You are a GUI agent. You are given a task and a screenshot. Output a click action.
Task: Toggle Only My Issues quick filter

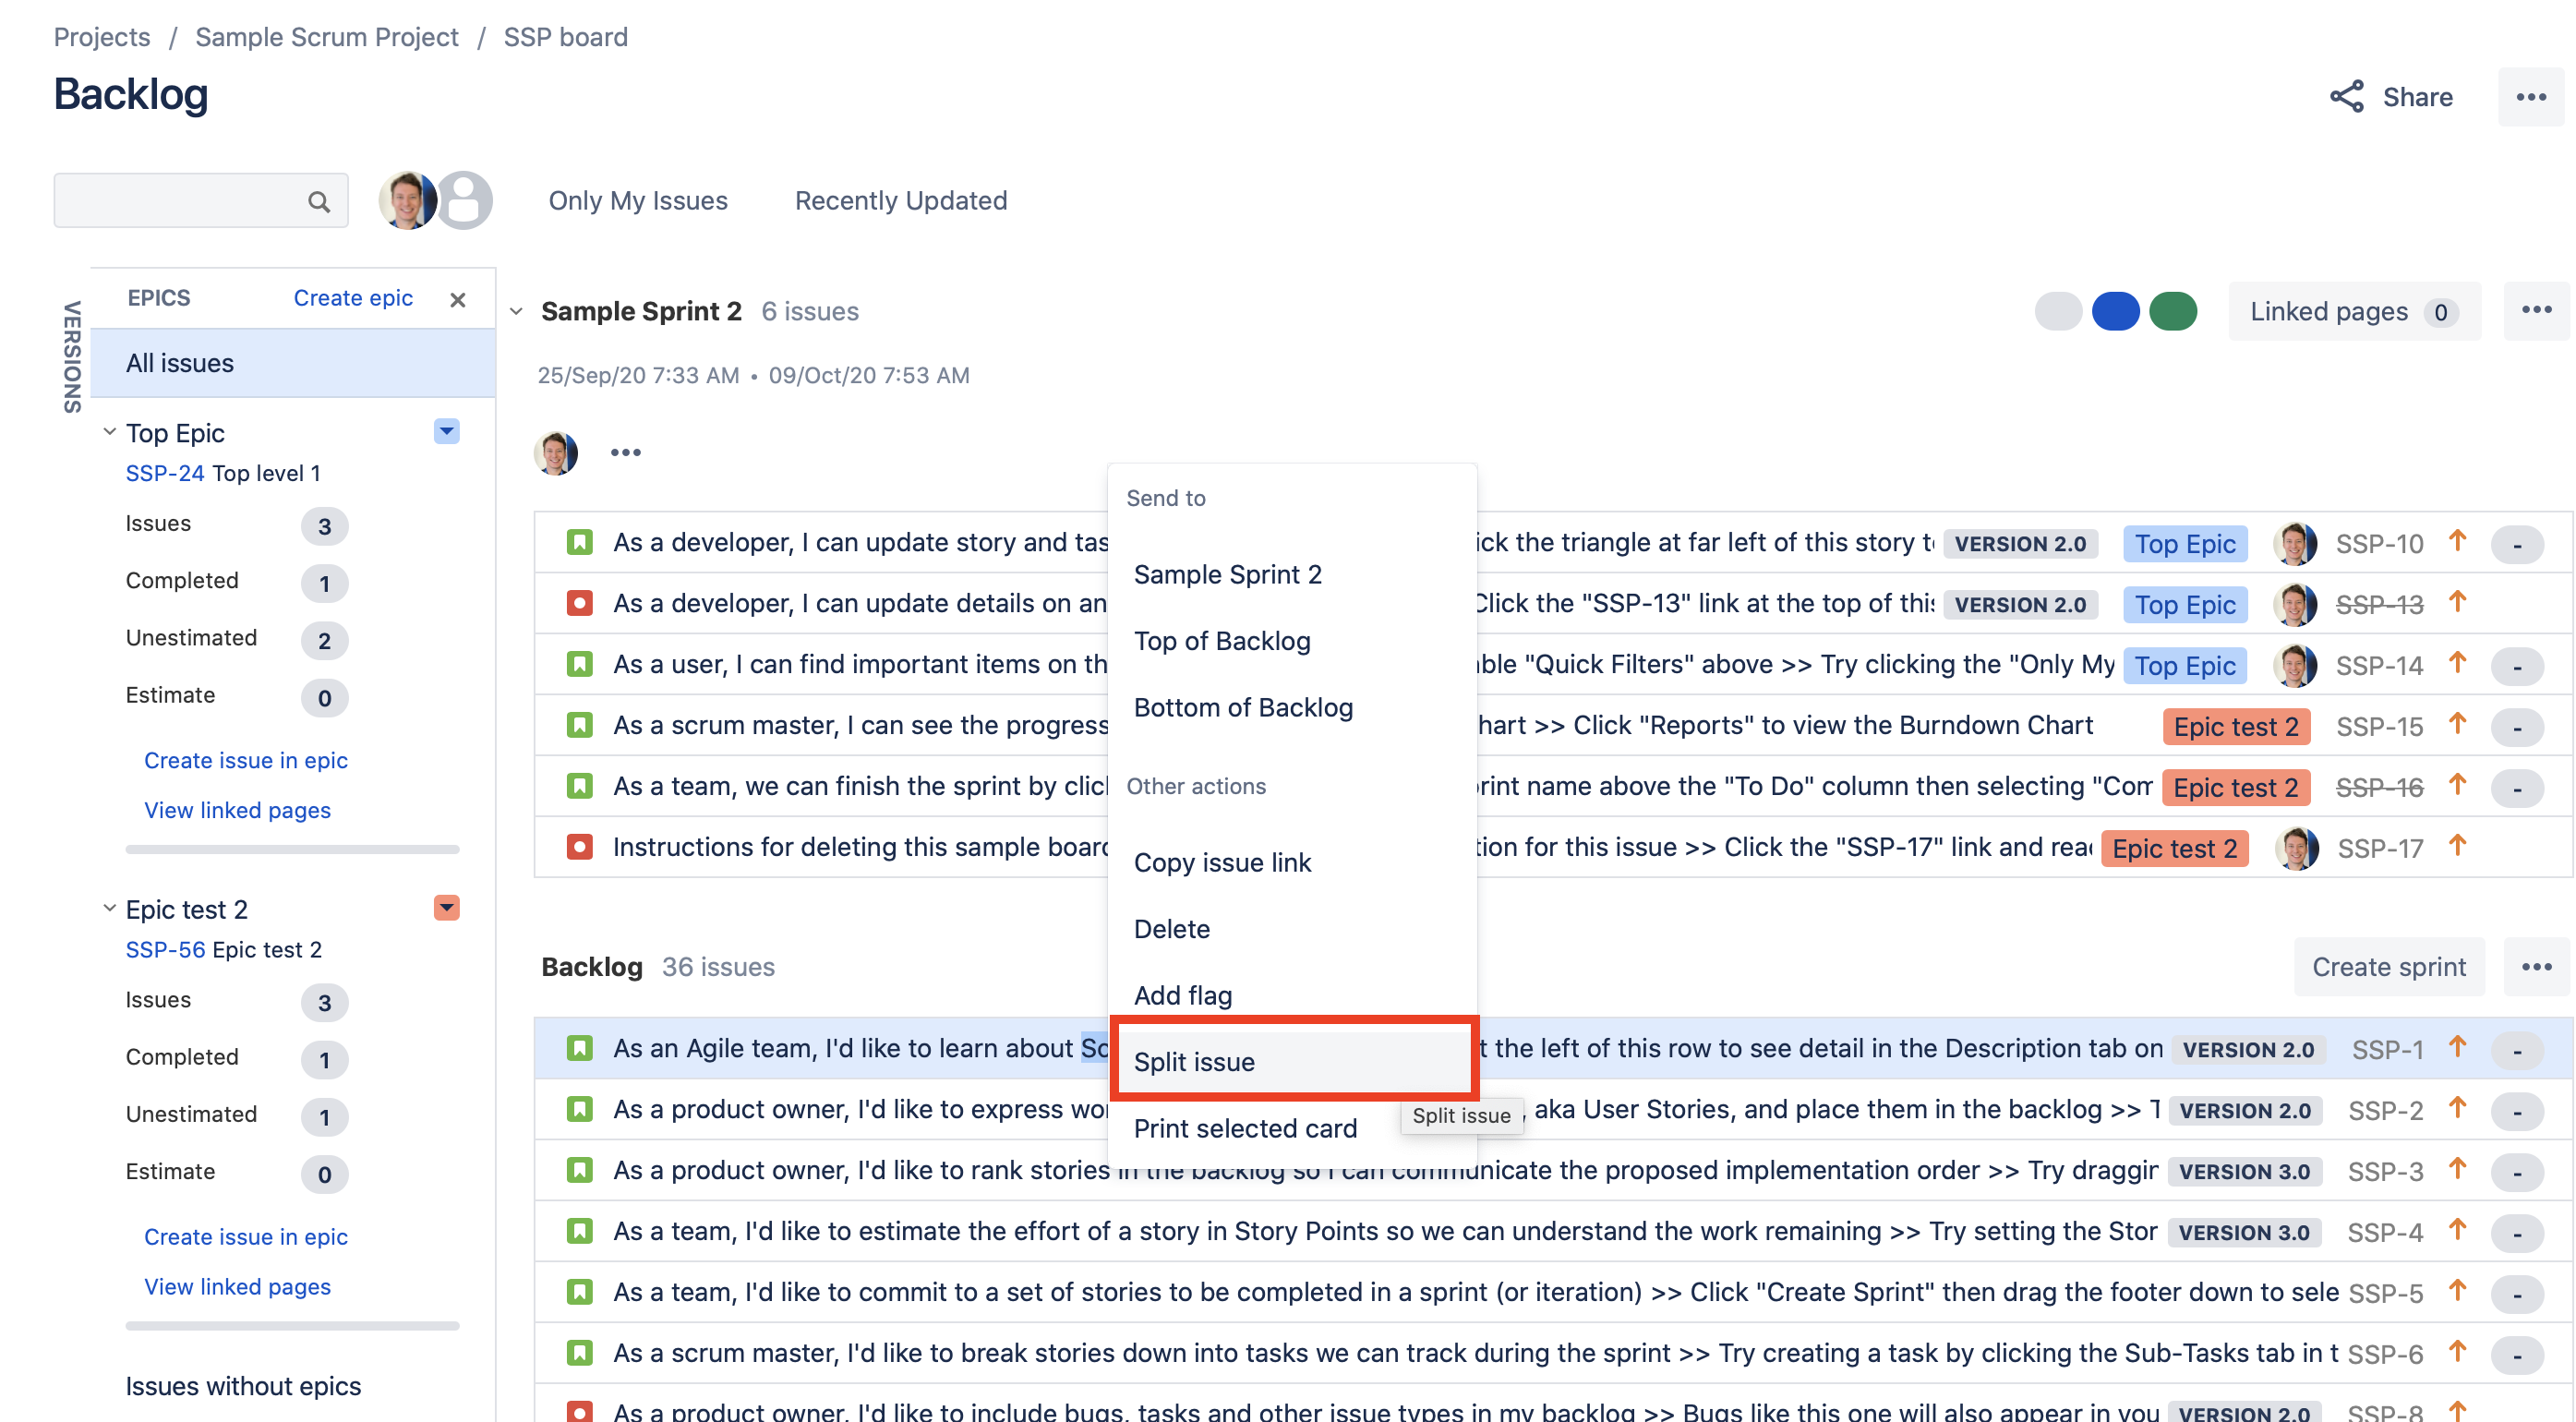coord(637,201)
